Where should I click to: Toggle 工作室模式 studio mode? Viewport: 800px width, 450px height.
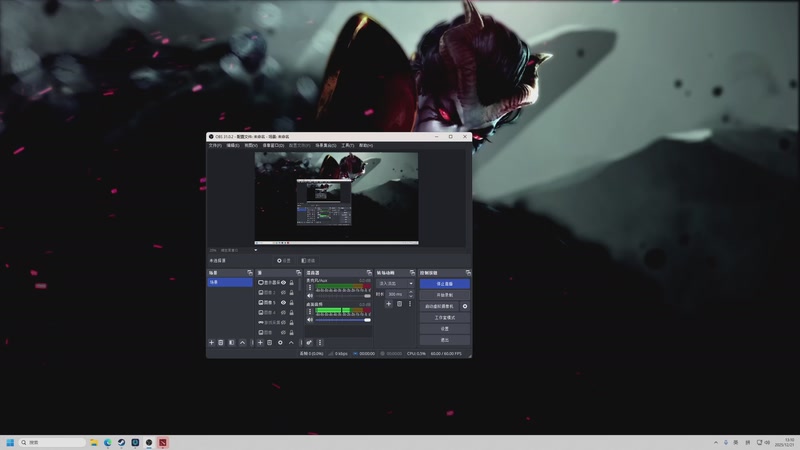445,317
